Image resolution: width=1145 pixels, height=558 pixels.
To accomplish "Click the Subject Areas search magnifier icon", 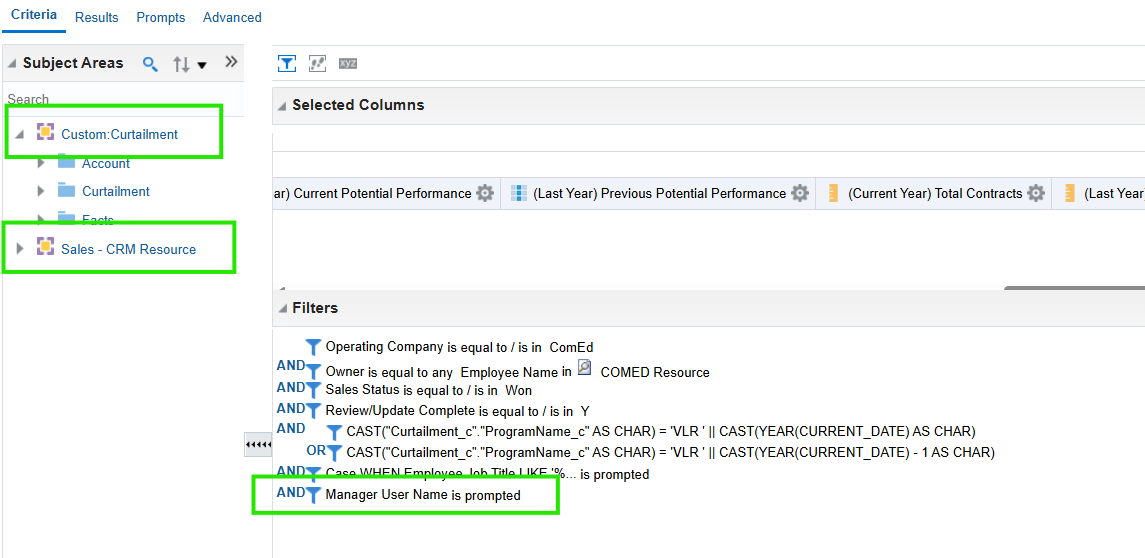I will coord(150,64).
